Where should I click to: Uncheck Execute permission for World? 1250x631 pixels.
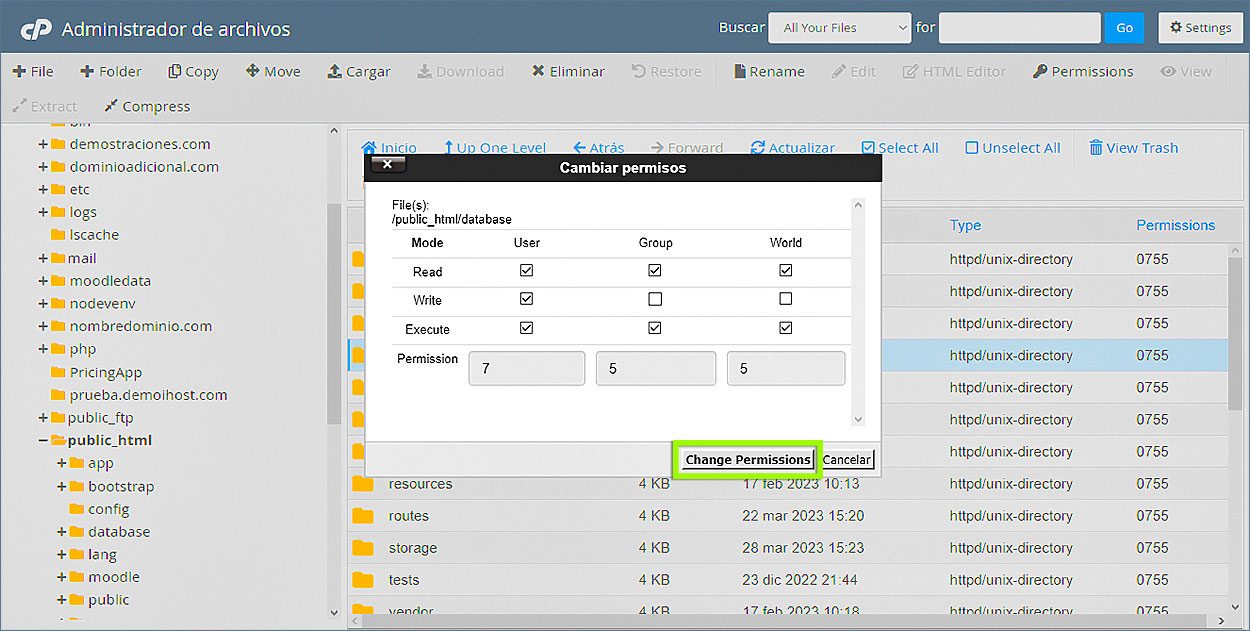click(786, 328)
